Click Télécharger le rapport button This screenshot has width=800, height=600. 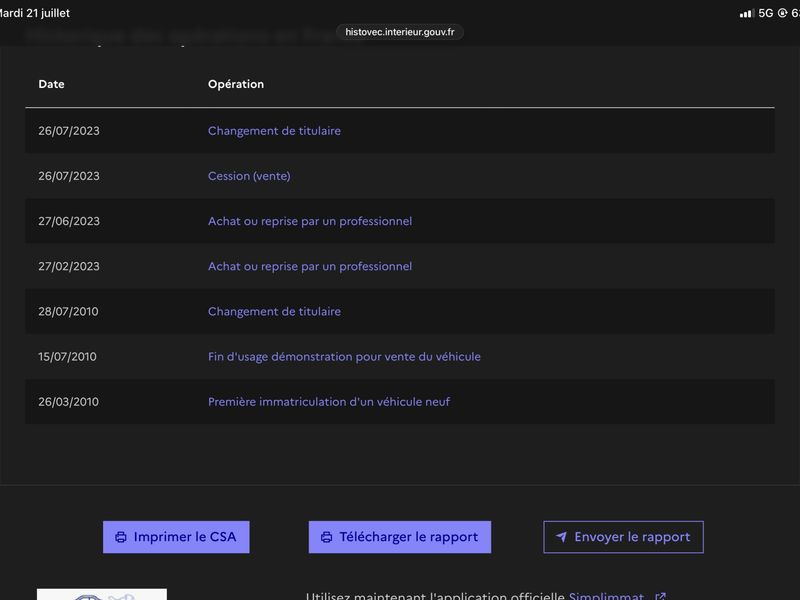(399, 537)
